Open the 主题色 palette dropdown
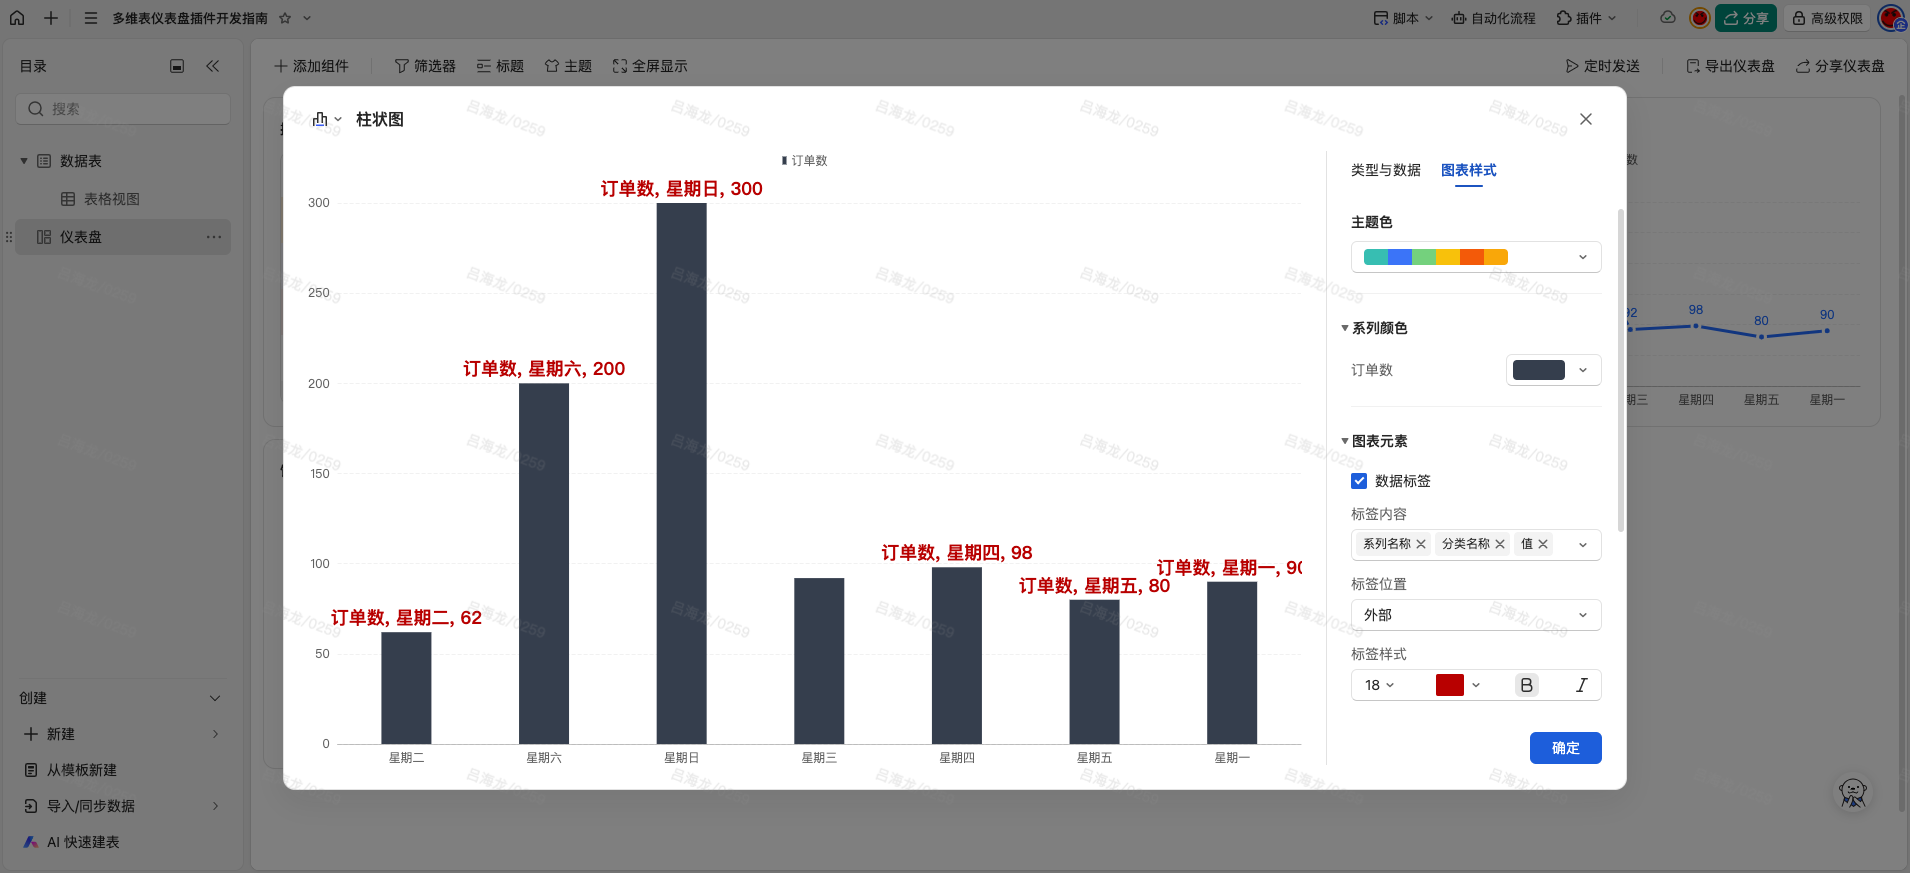1910x873 pixels. [1475, 257]
